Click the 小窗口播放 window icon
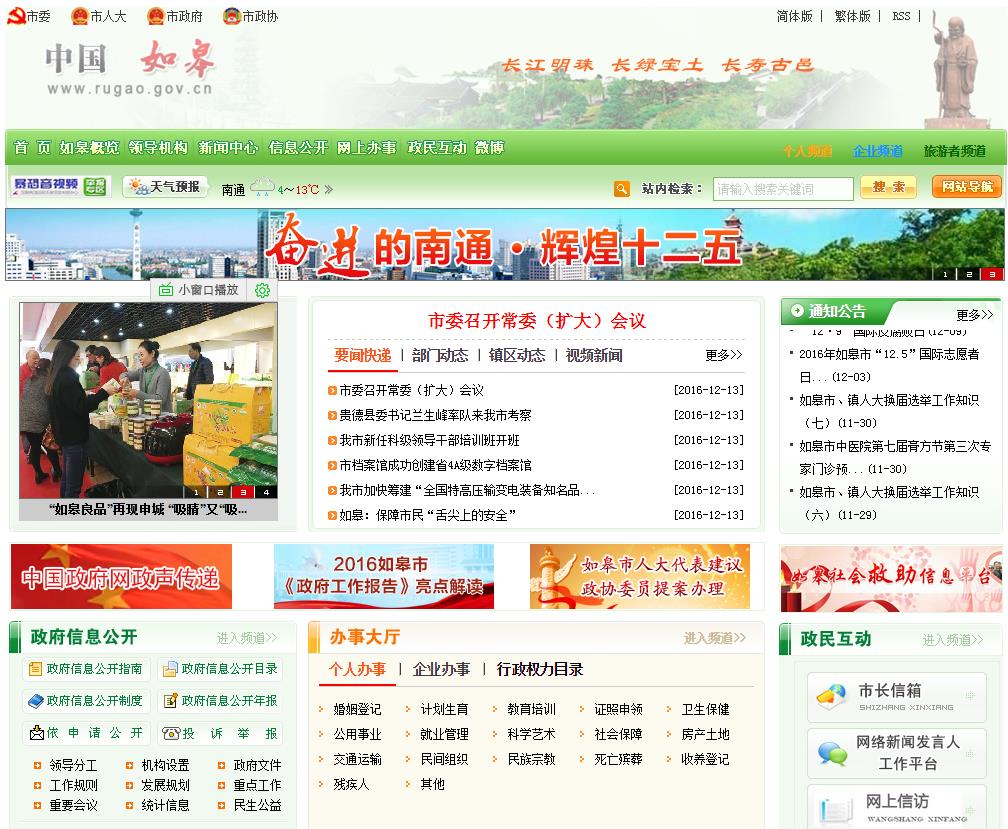Screen dimensions: 1008x829 pos(166,290)
